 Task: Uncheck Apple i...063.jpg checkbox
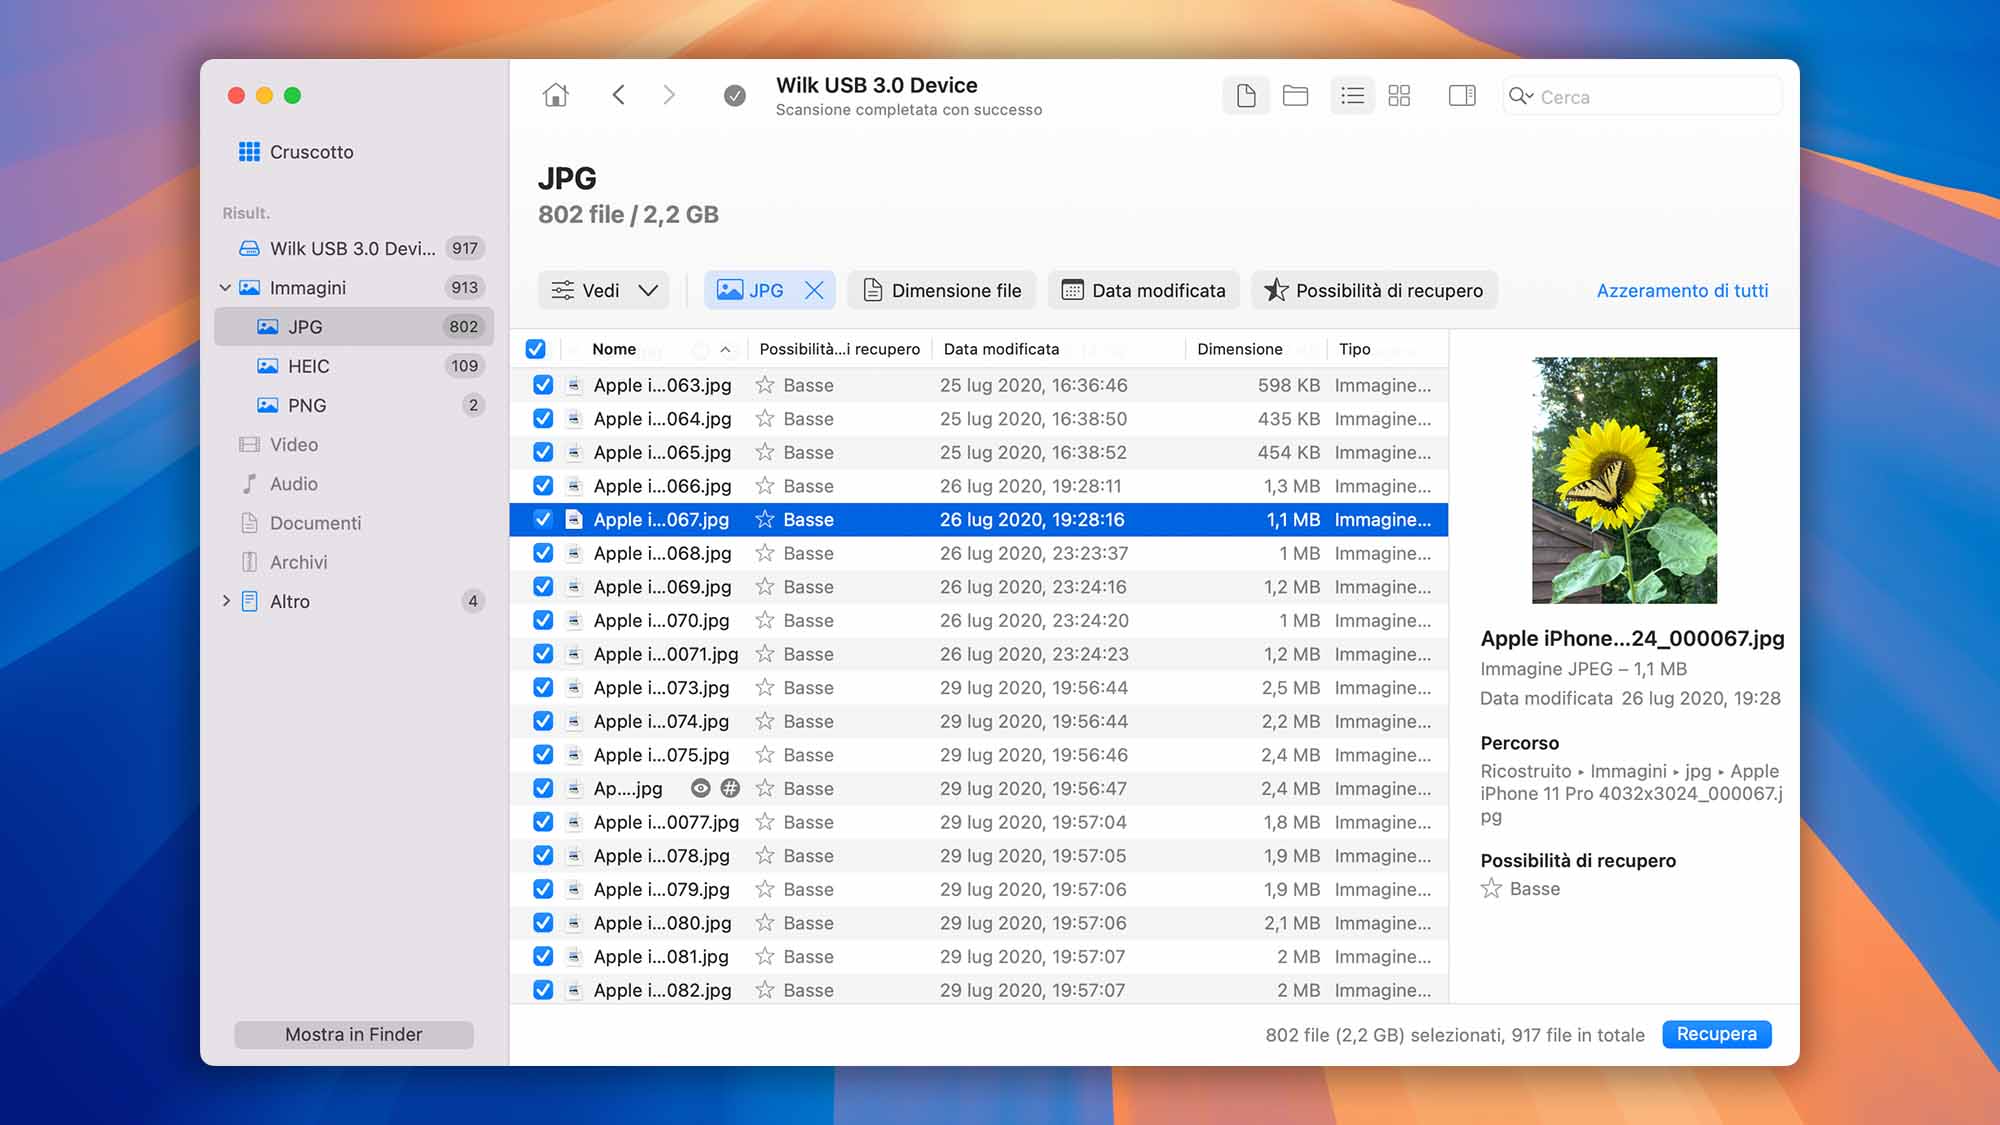click(543, 385)
